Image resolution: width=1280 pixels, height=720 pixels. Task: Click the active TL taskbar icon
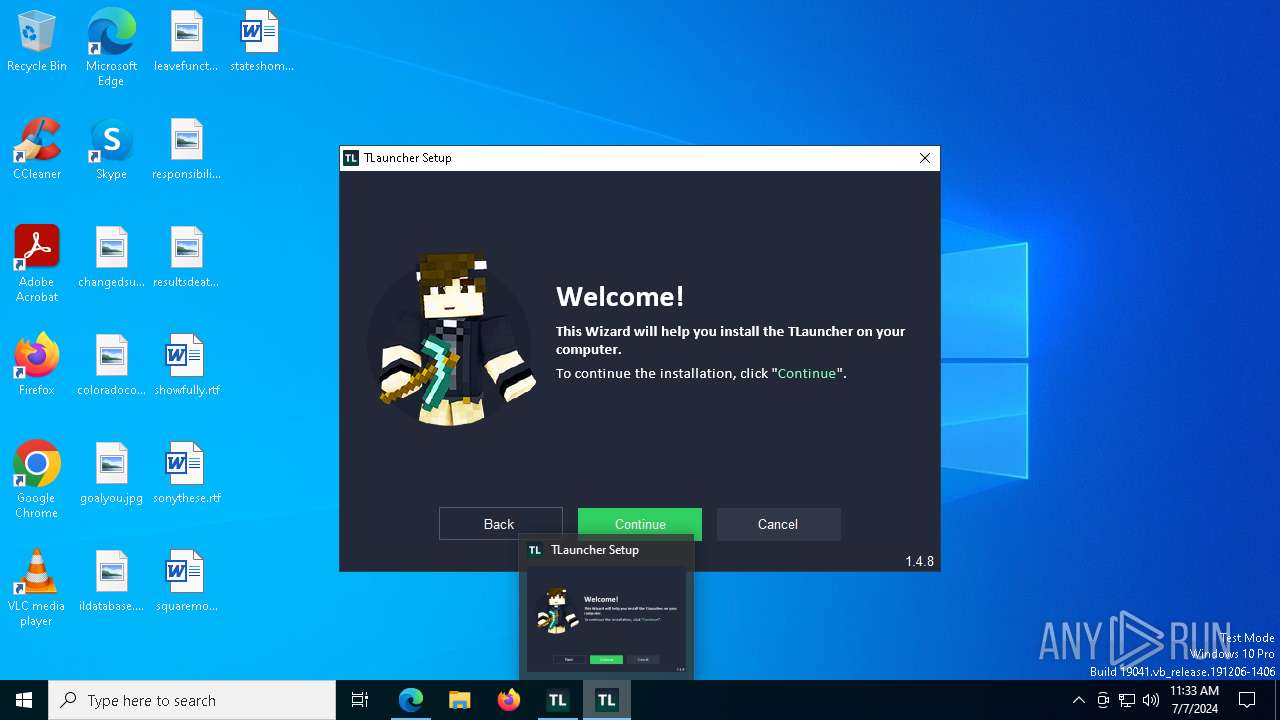point(606,700)
